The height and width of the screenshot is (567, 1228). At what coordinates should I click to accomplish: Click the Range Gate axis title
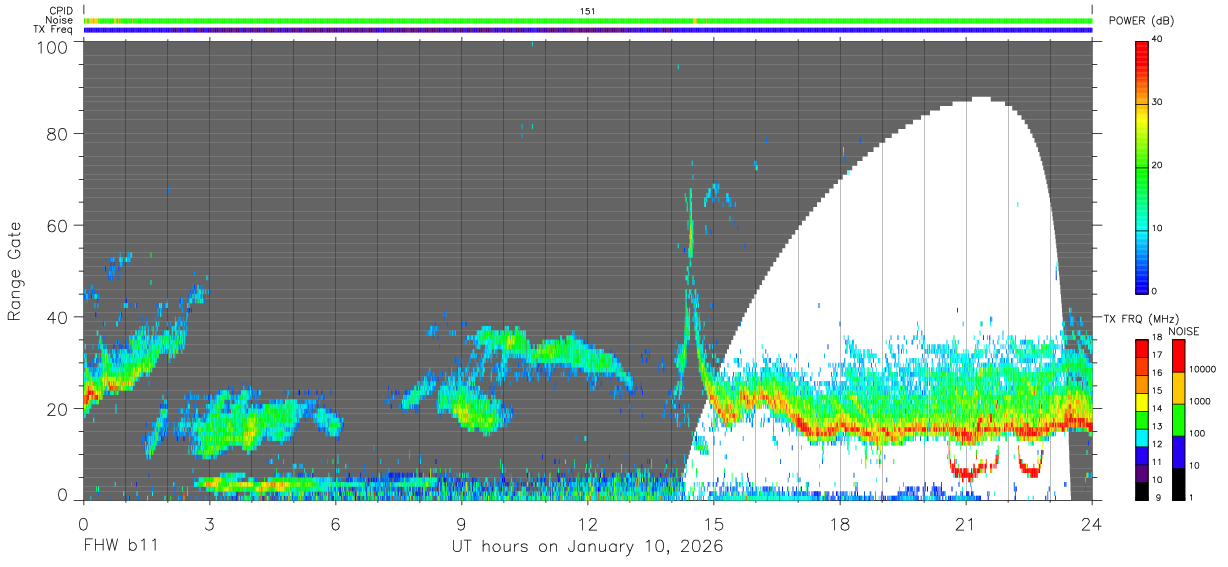15,271
